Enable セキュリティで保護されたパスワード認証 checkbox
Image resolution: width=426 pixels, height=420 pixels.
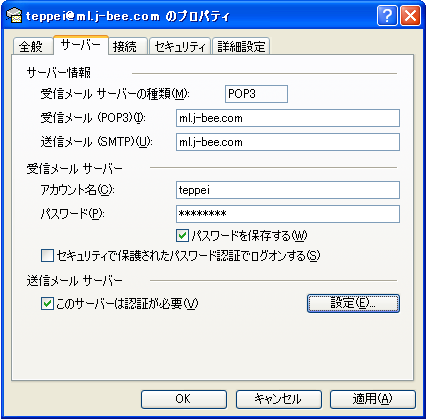tap(47, 256)
